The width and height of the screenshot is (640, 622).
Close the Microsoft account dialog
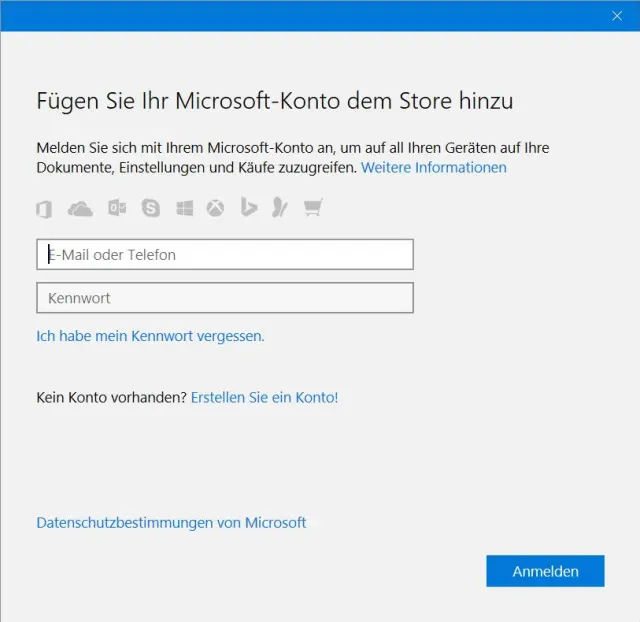click(x=617, y=15)
